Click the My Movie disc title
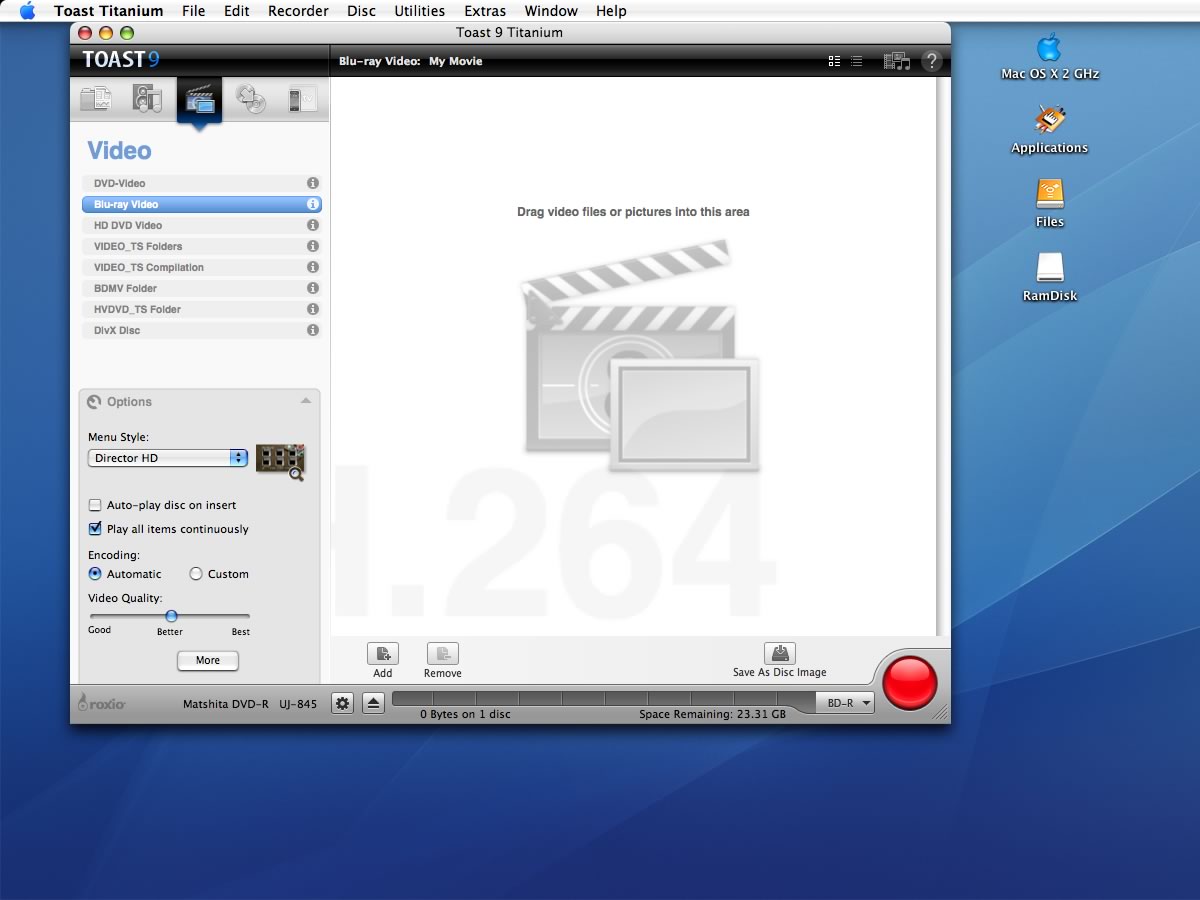The width and height of the screenshot is (1200, 900). (x=455, y=61)
